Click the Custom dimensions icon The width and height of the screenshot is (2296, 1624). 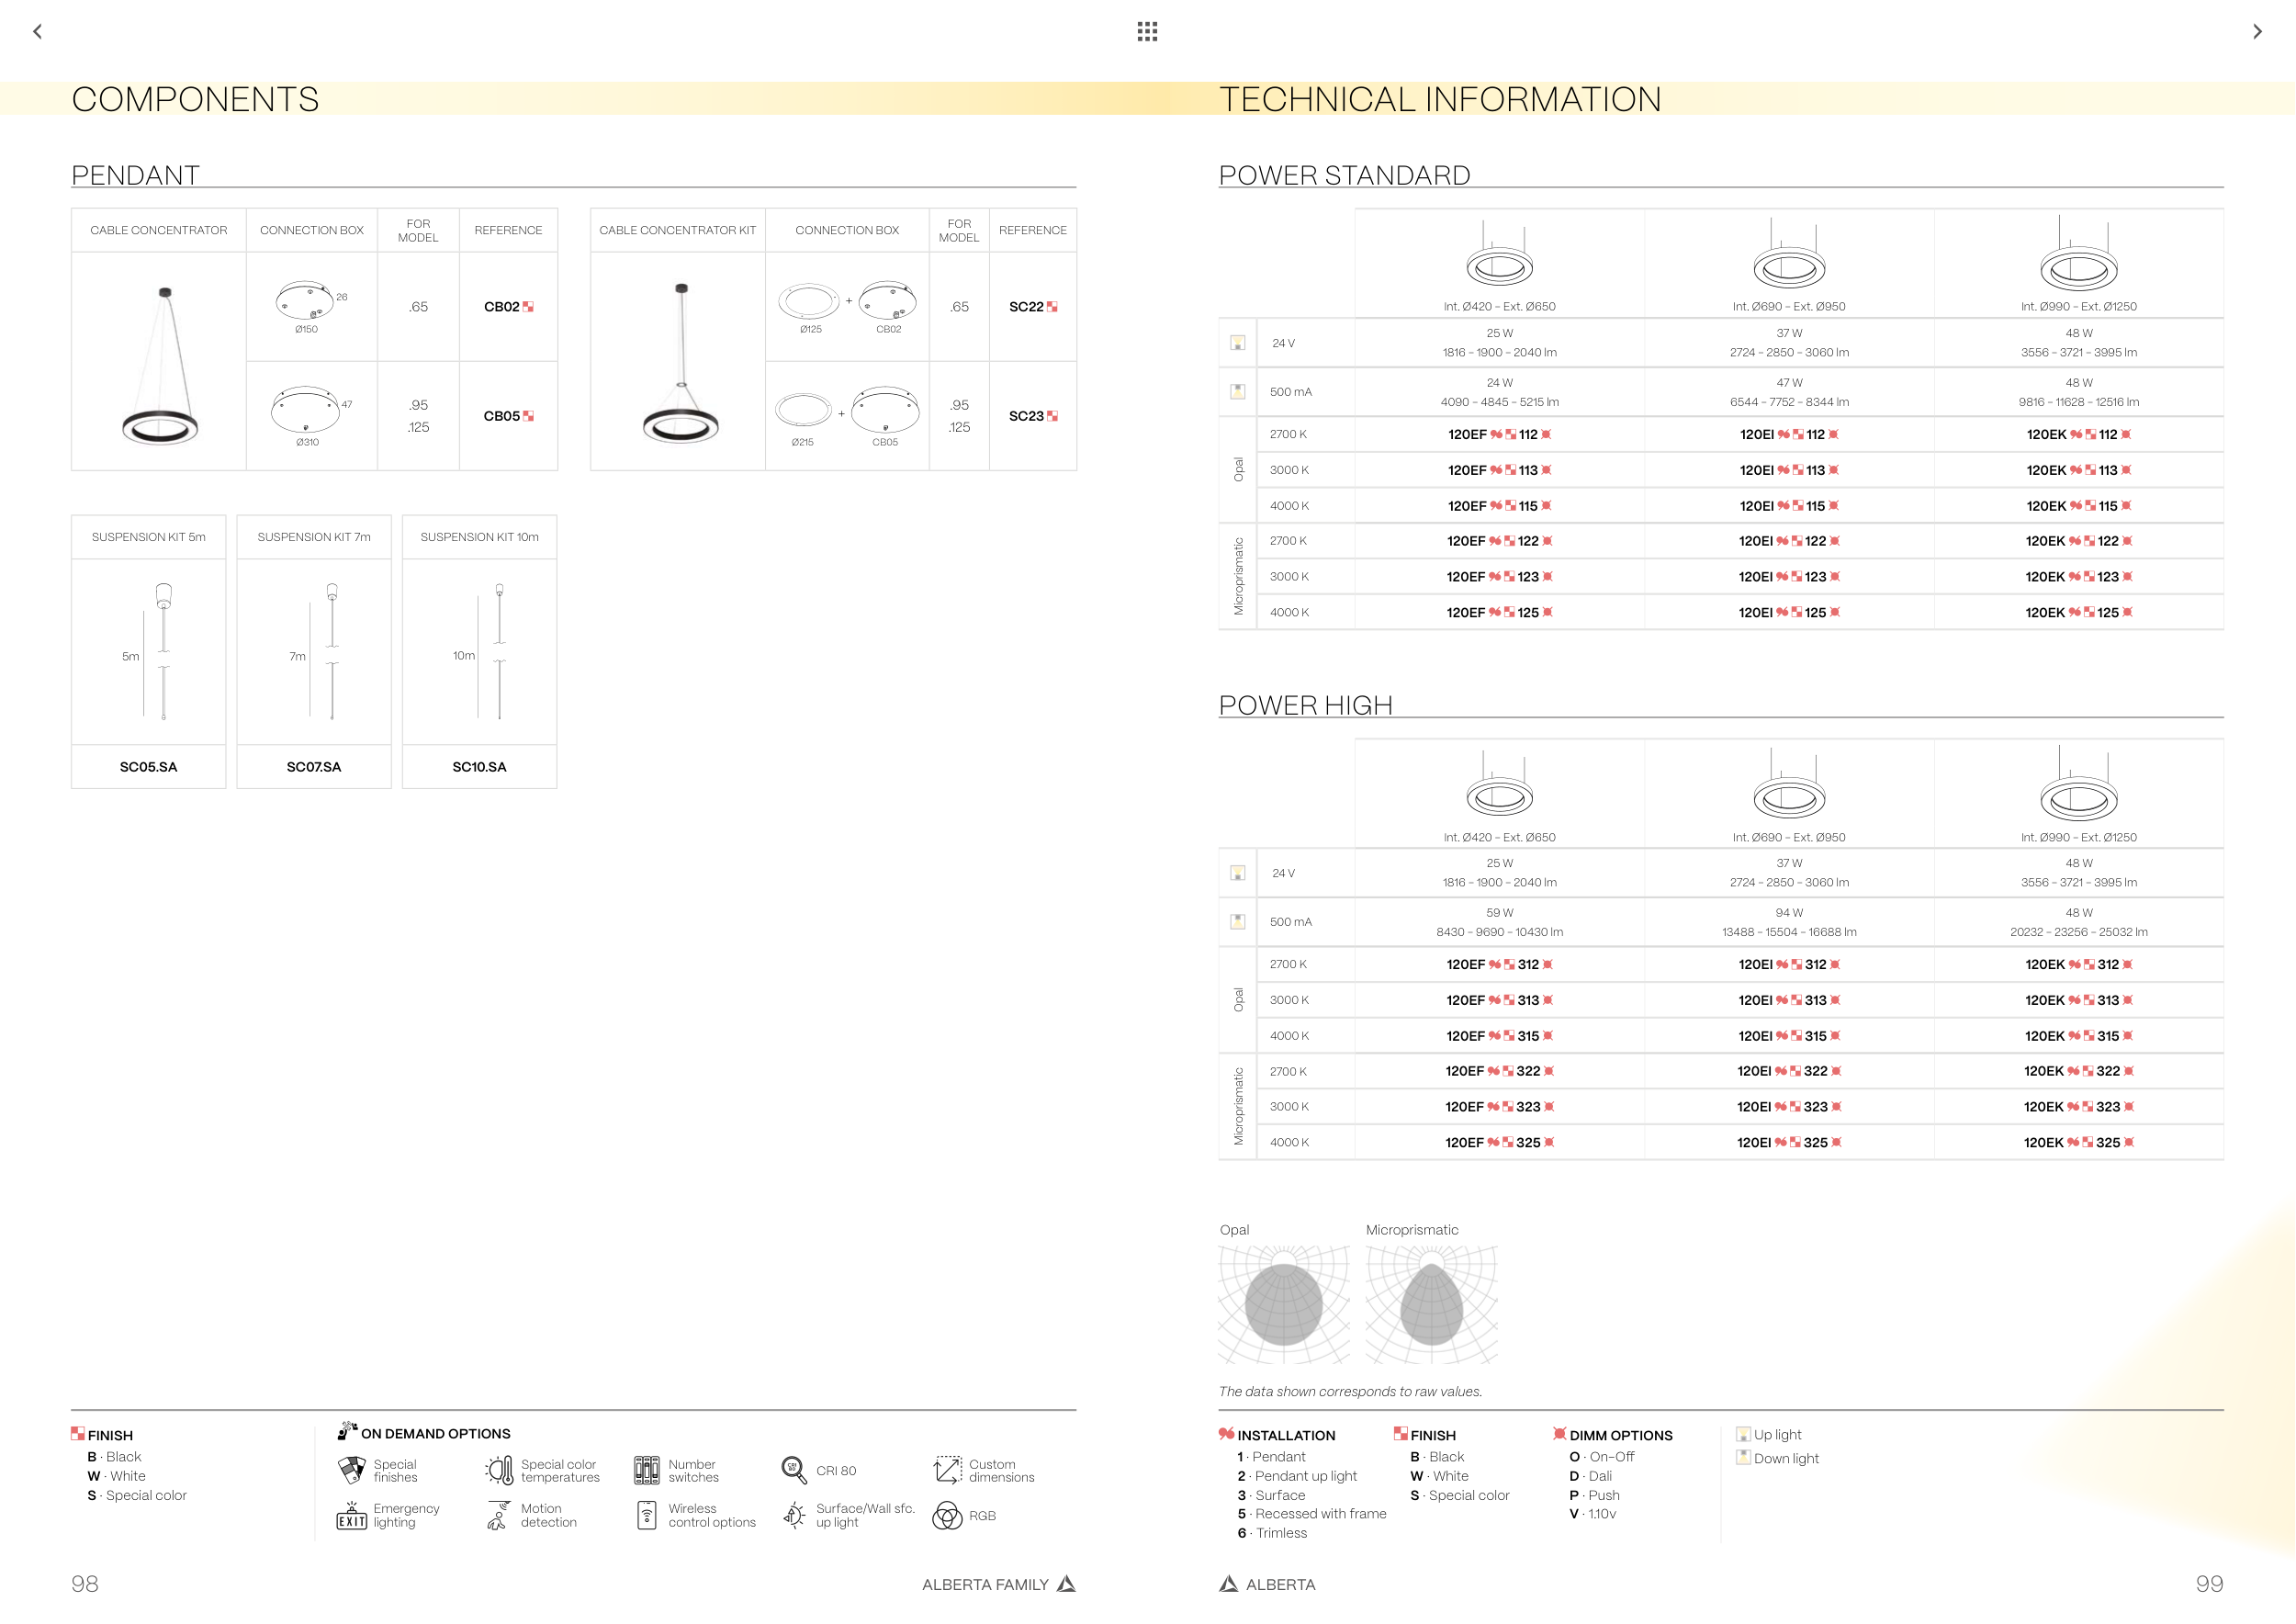coord(946,1470)
